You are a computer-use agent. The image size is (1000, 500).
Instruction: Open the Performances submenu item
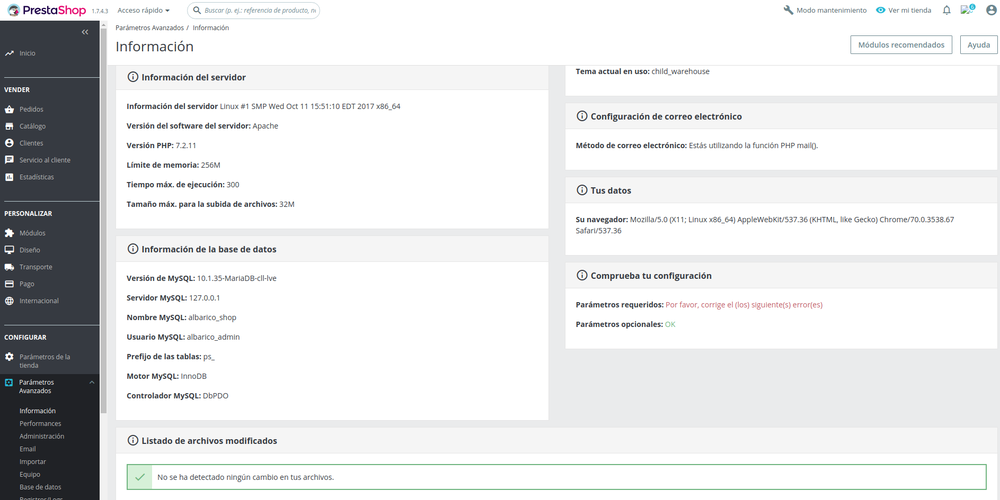[x=40, y=424]
